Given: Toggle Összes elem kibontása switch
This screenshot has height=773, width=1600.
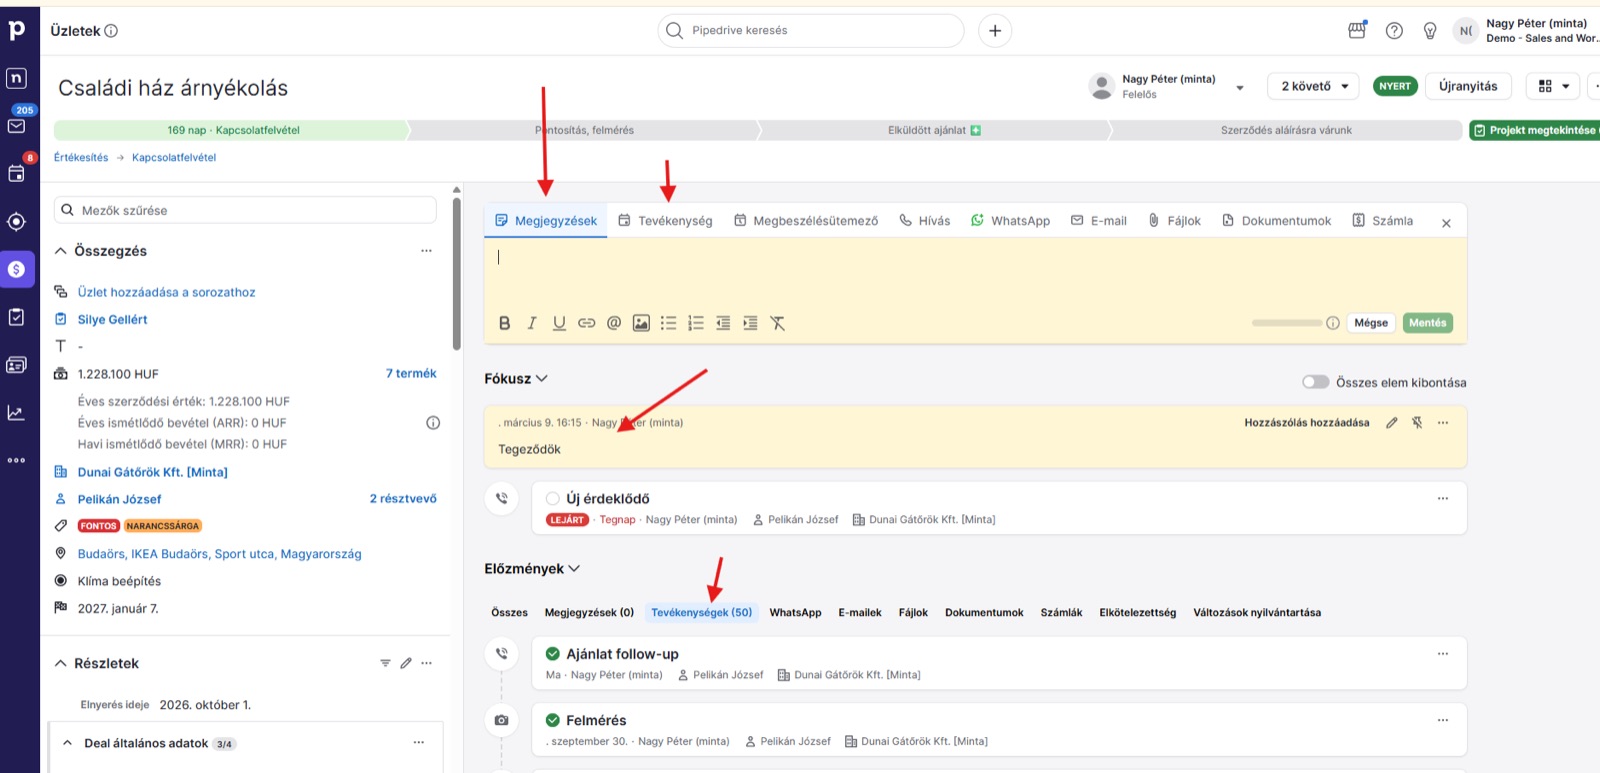Looking at the screenshot, I should point(1315,382).
